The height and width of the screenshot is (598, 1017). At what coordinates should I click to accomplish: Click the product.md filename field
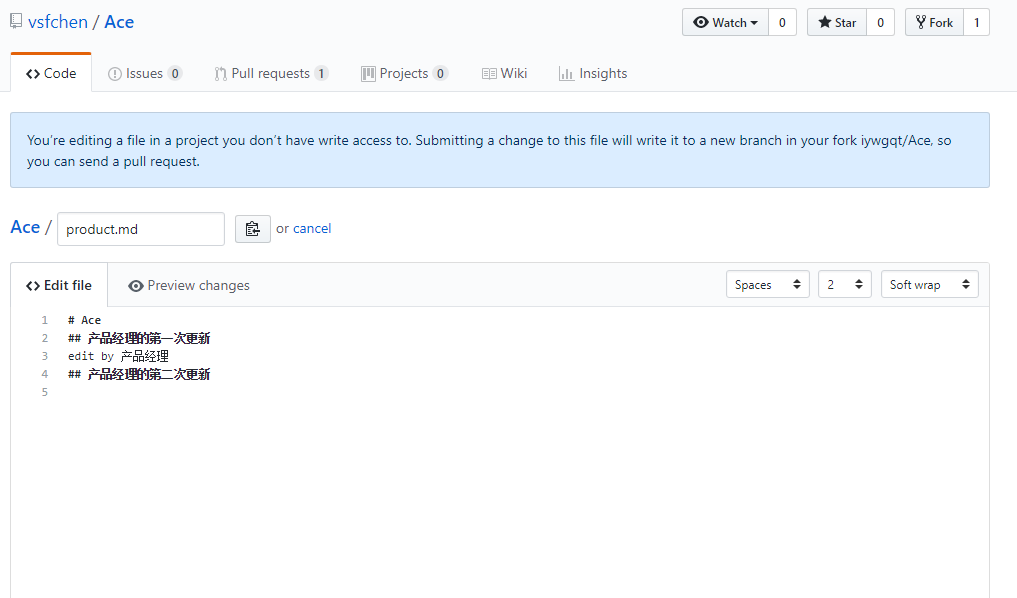(140, 229)
